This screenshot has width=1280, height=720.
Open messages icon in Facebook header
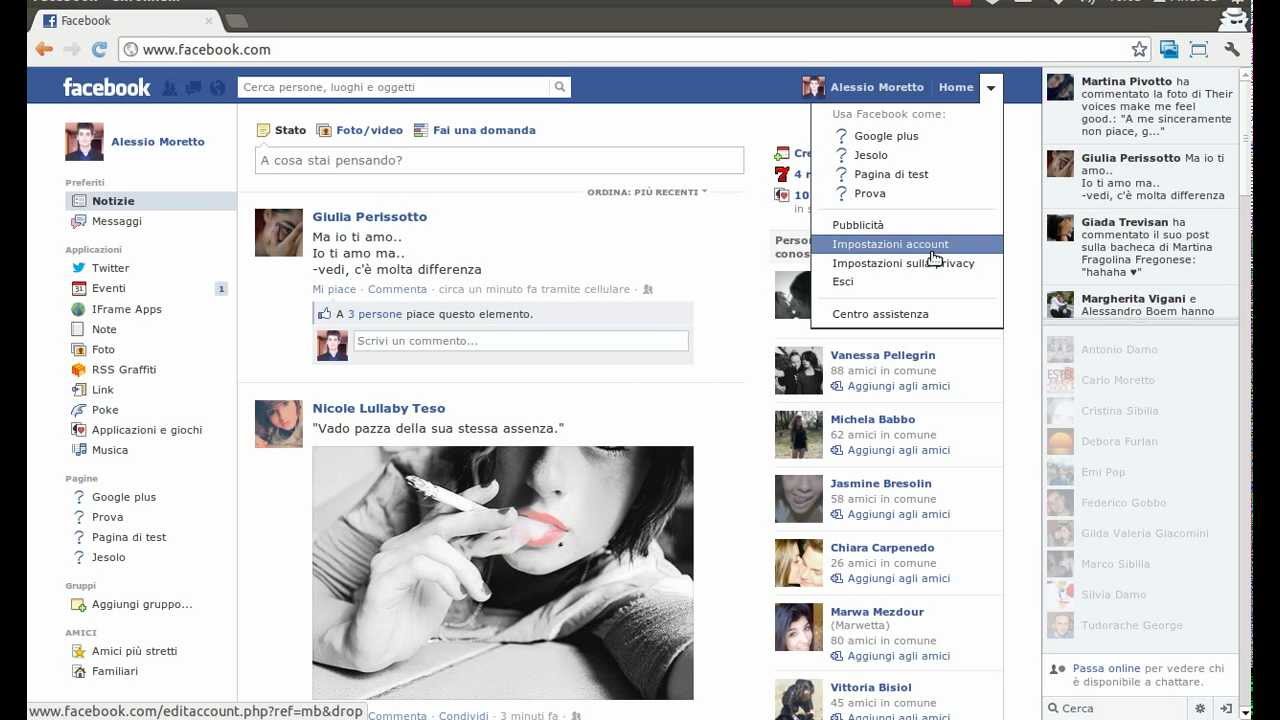click(x=194, y=88)
